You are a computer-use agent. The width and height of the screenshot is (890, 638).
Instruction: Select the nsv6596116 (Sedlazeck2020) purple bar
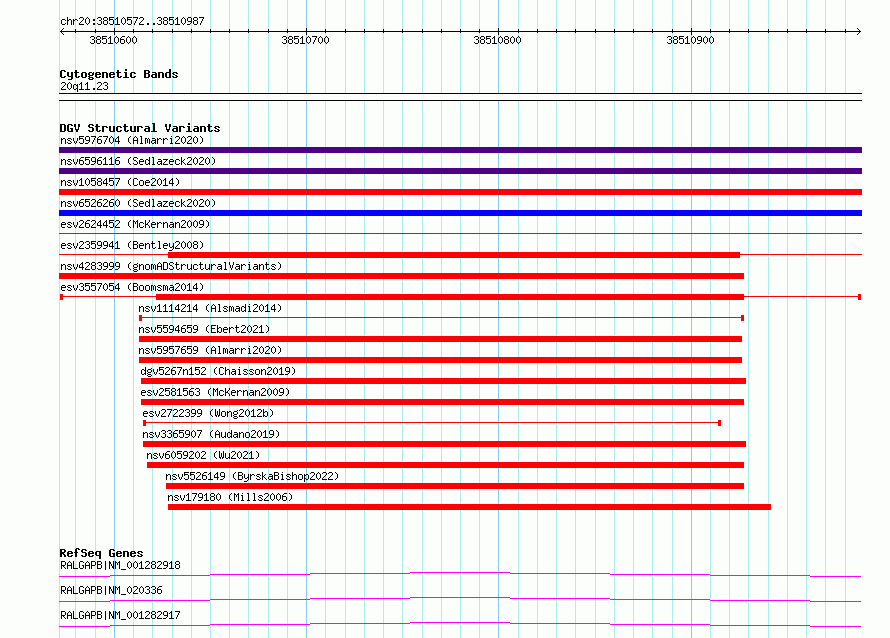[460, 171]
